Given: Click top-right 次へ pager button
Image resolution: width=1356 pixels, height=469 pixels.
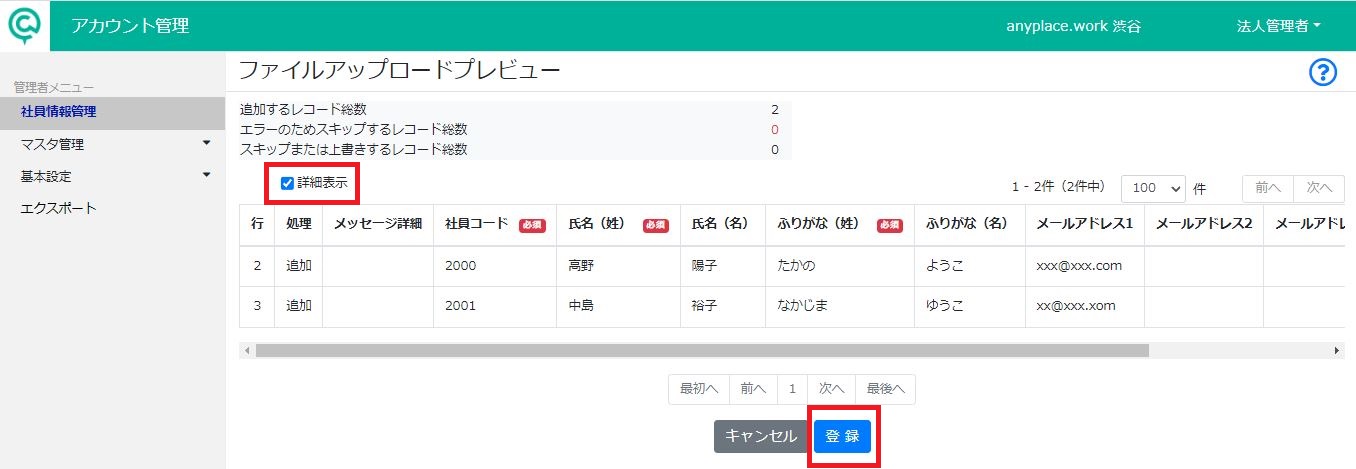Looking at the screenshot, I should coord(1320,188).
